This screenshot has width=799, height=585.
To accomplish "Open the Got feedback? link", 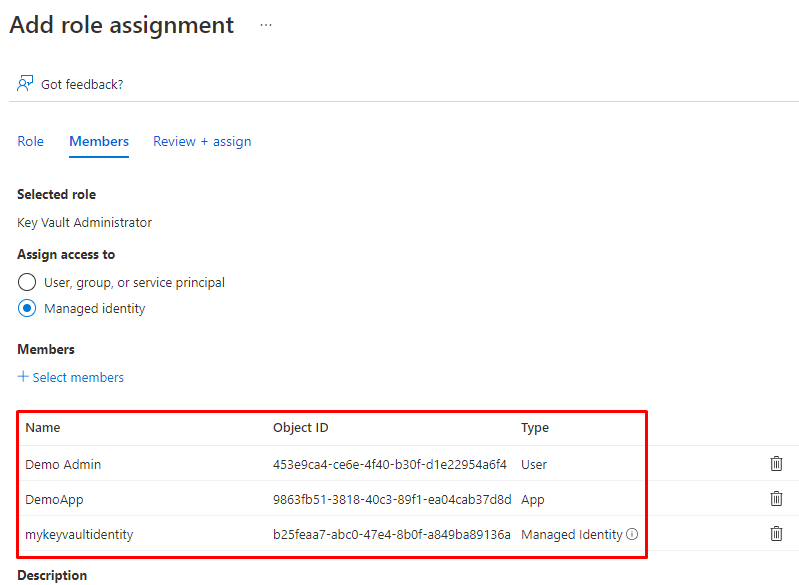I will click(x=82, y=84).
